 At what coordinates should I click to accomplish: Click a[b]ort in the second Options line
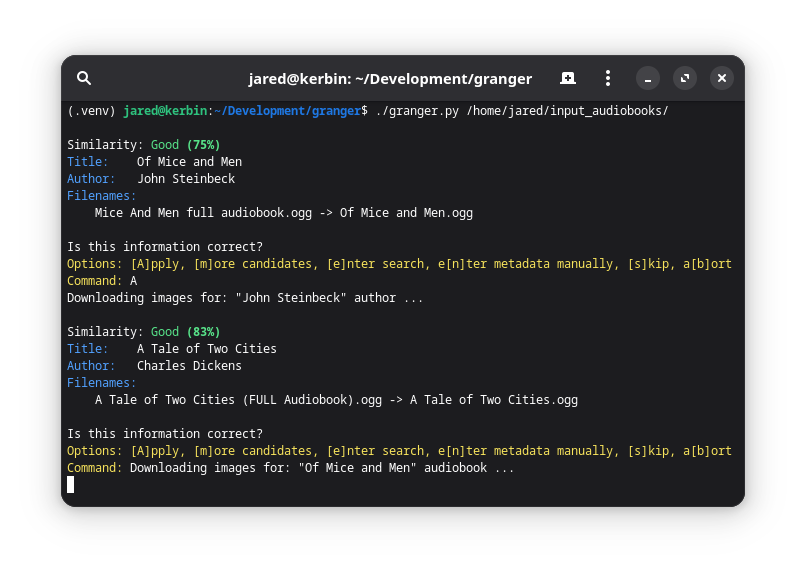tap(707, 451)
